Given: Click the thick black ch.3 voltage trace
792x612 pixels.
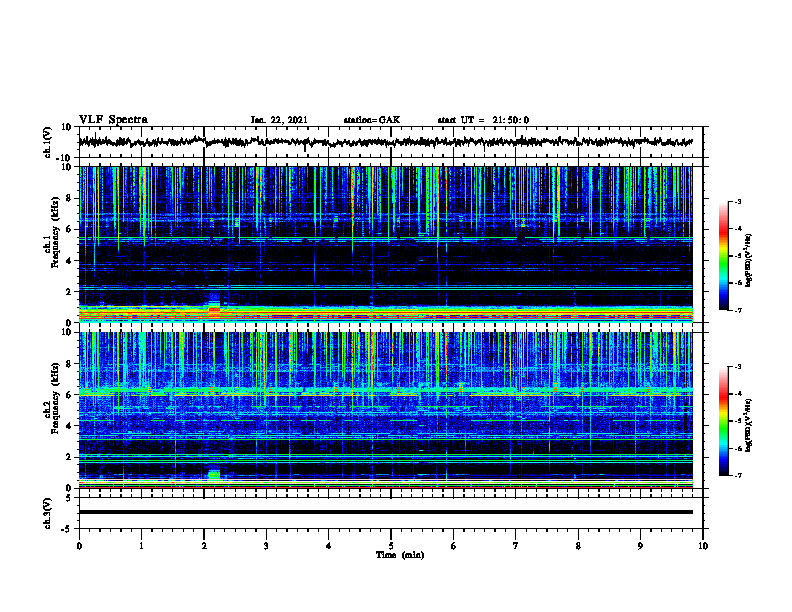Looking at the screenshot, I should click(x=385, y=512).
